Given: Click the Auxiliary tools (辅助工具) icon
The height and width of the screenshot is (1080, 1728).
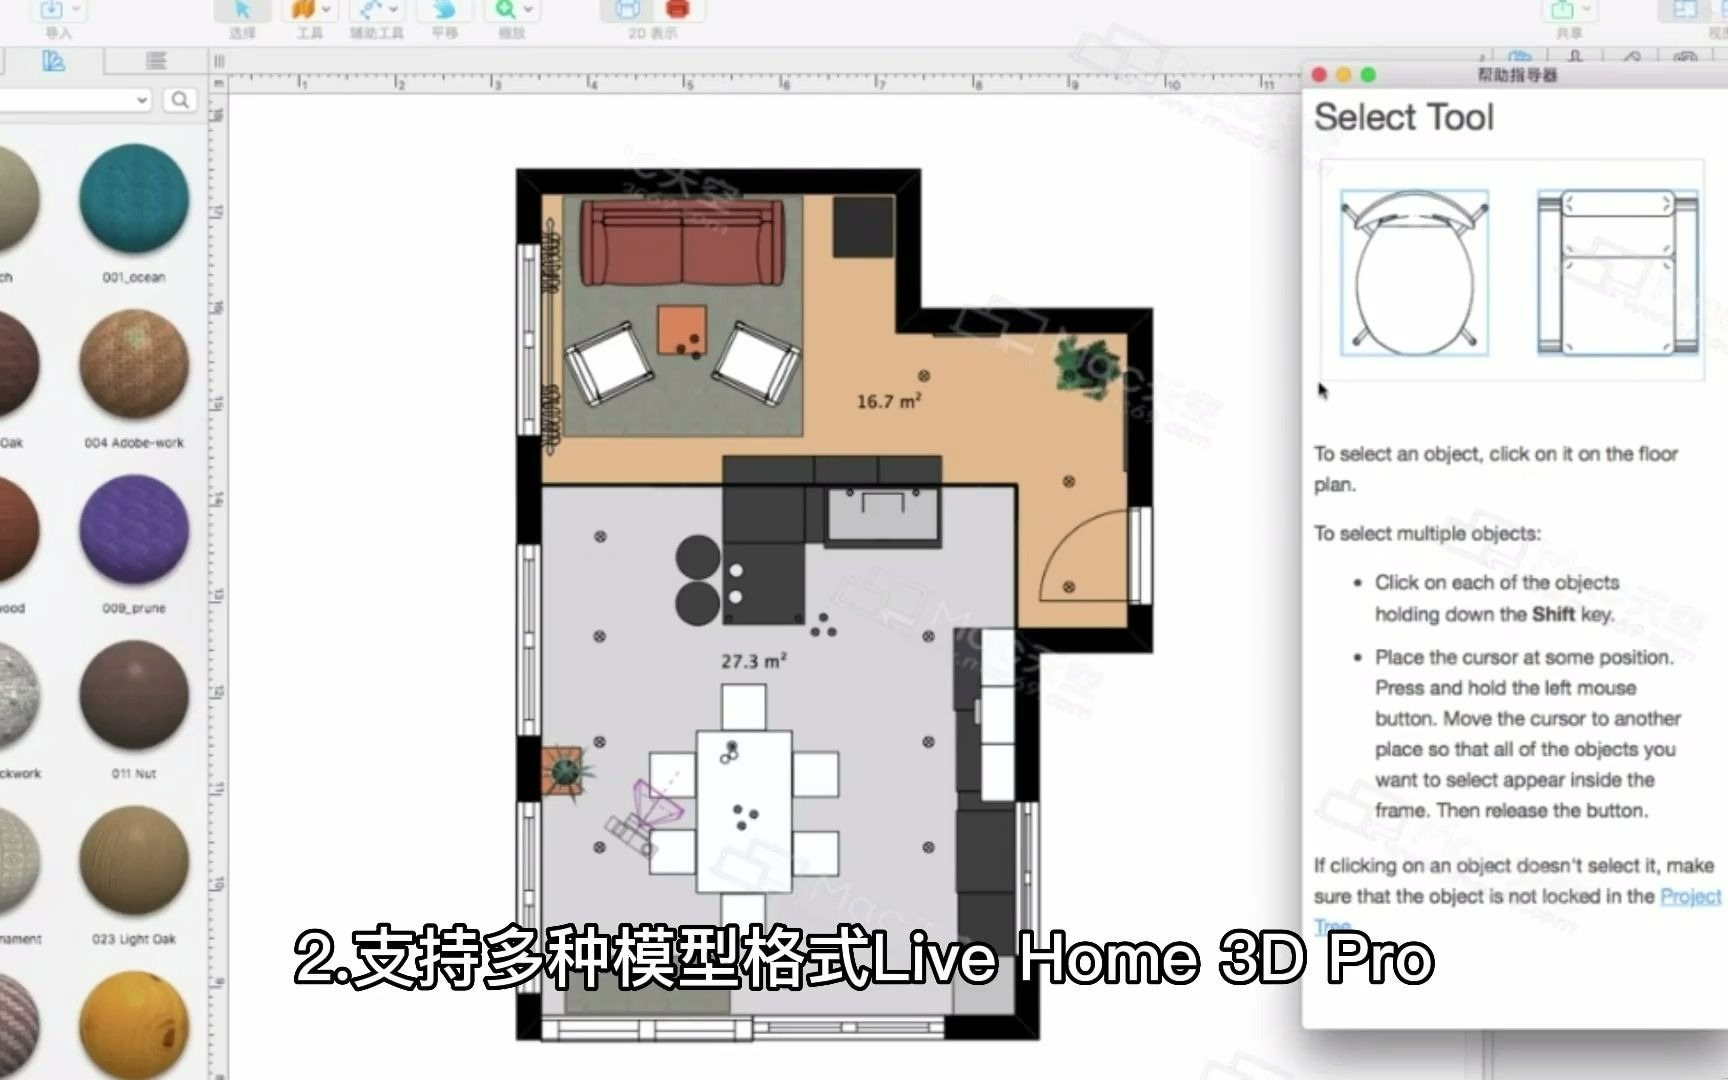Looking at the screenshot, I should pos(371,9).
